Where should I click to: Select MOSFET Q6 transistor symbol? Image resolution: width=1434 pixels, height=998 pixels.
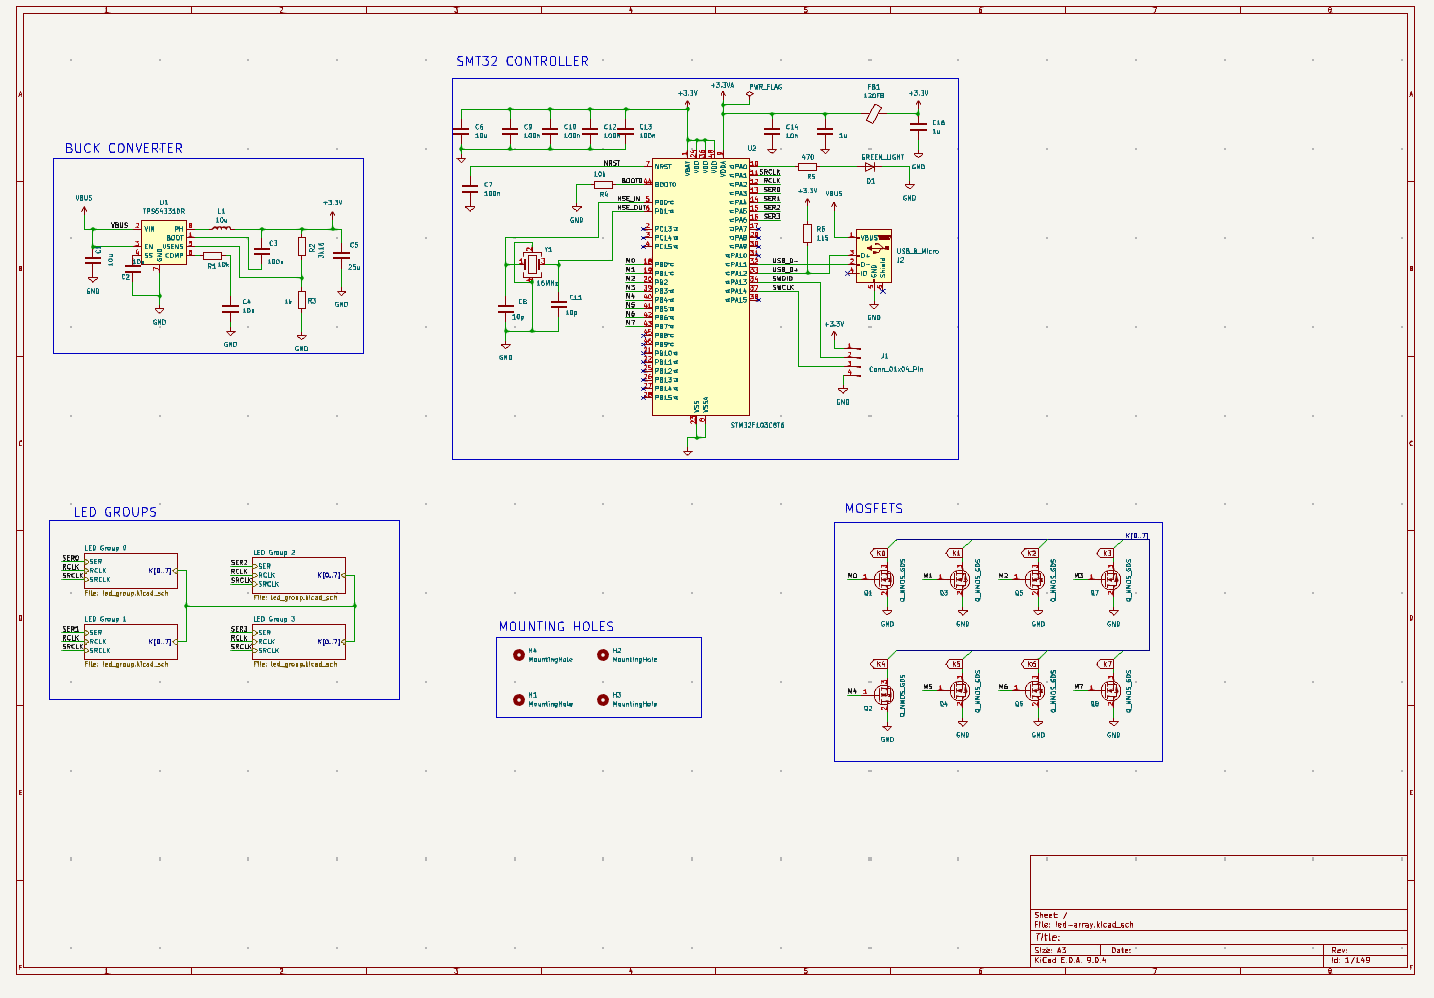point(1035,689)
